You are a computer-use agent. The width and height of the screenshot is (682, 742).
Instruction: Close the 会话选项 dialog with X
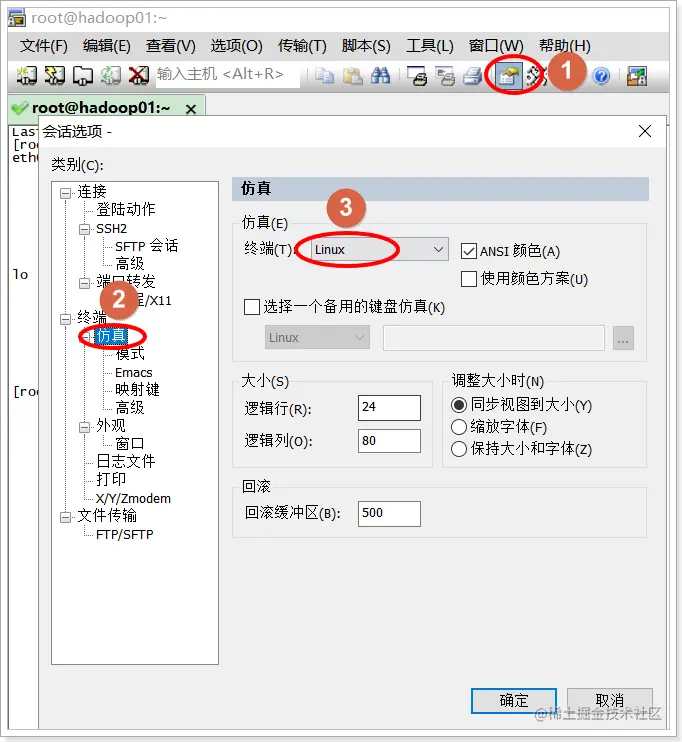[x=645, y=131]
